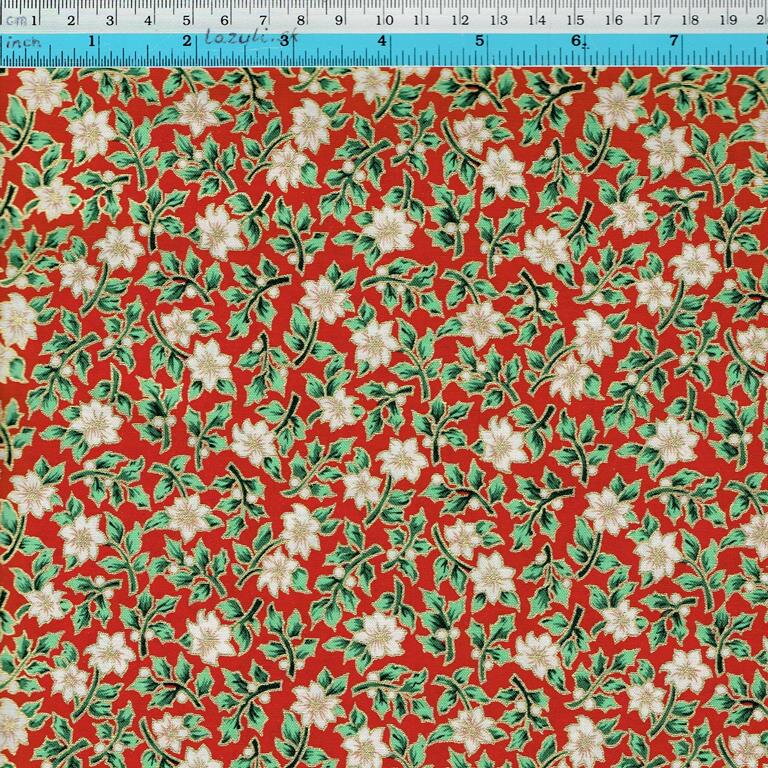Click the 4 mark on blue inch ruler

382,40
